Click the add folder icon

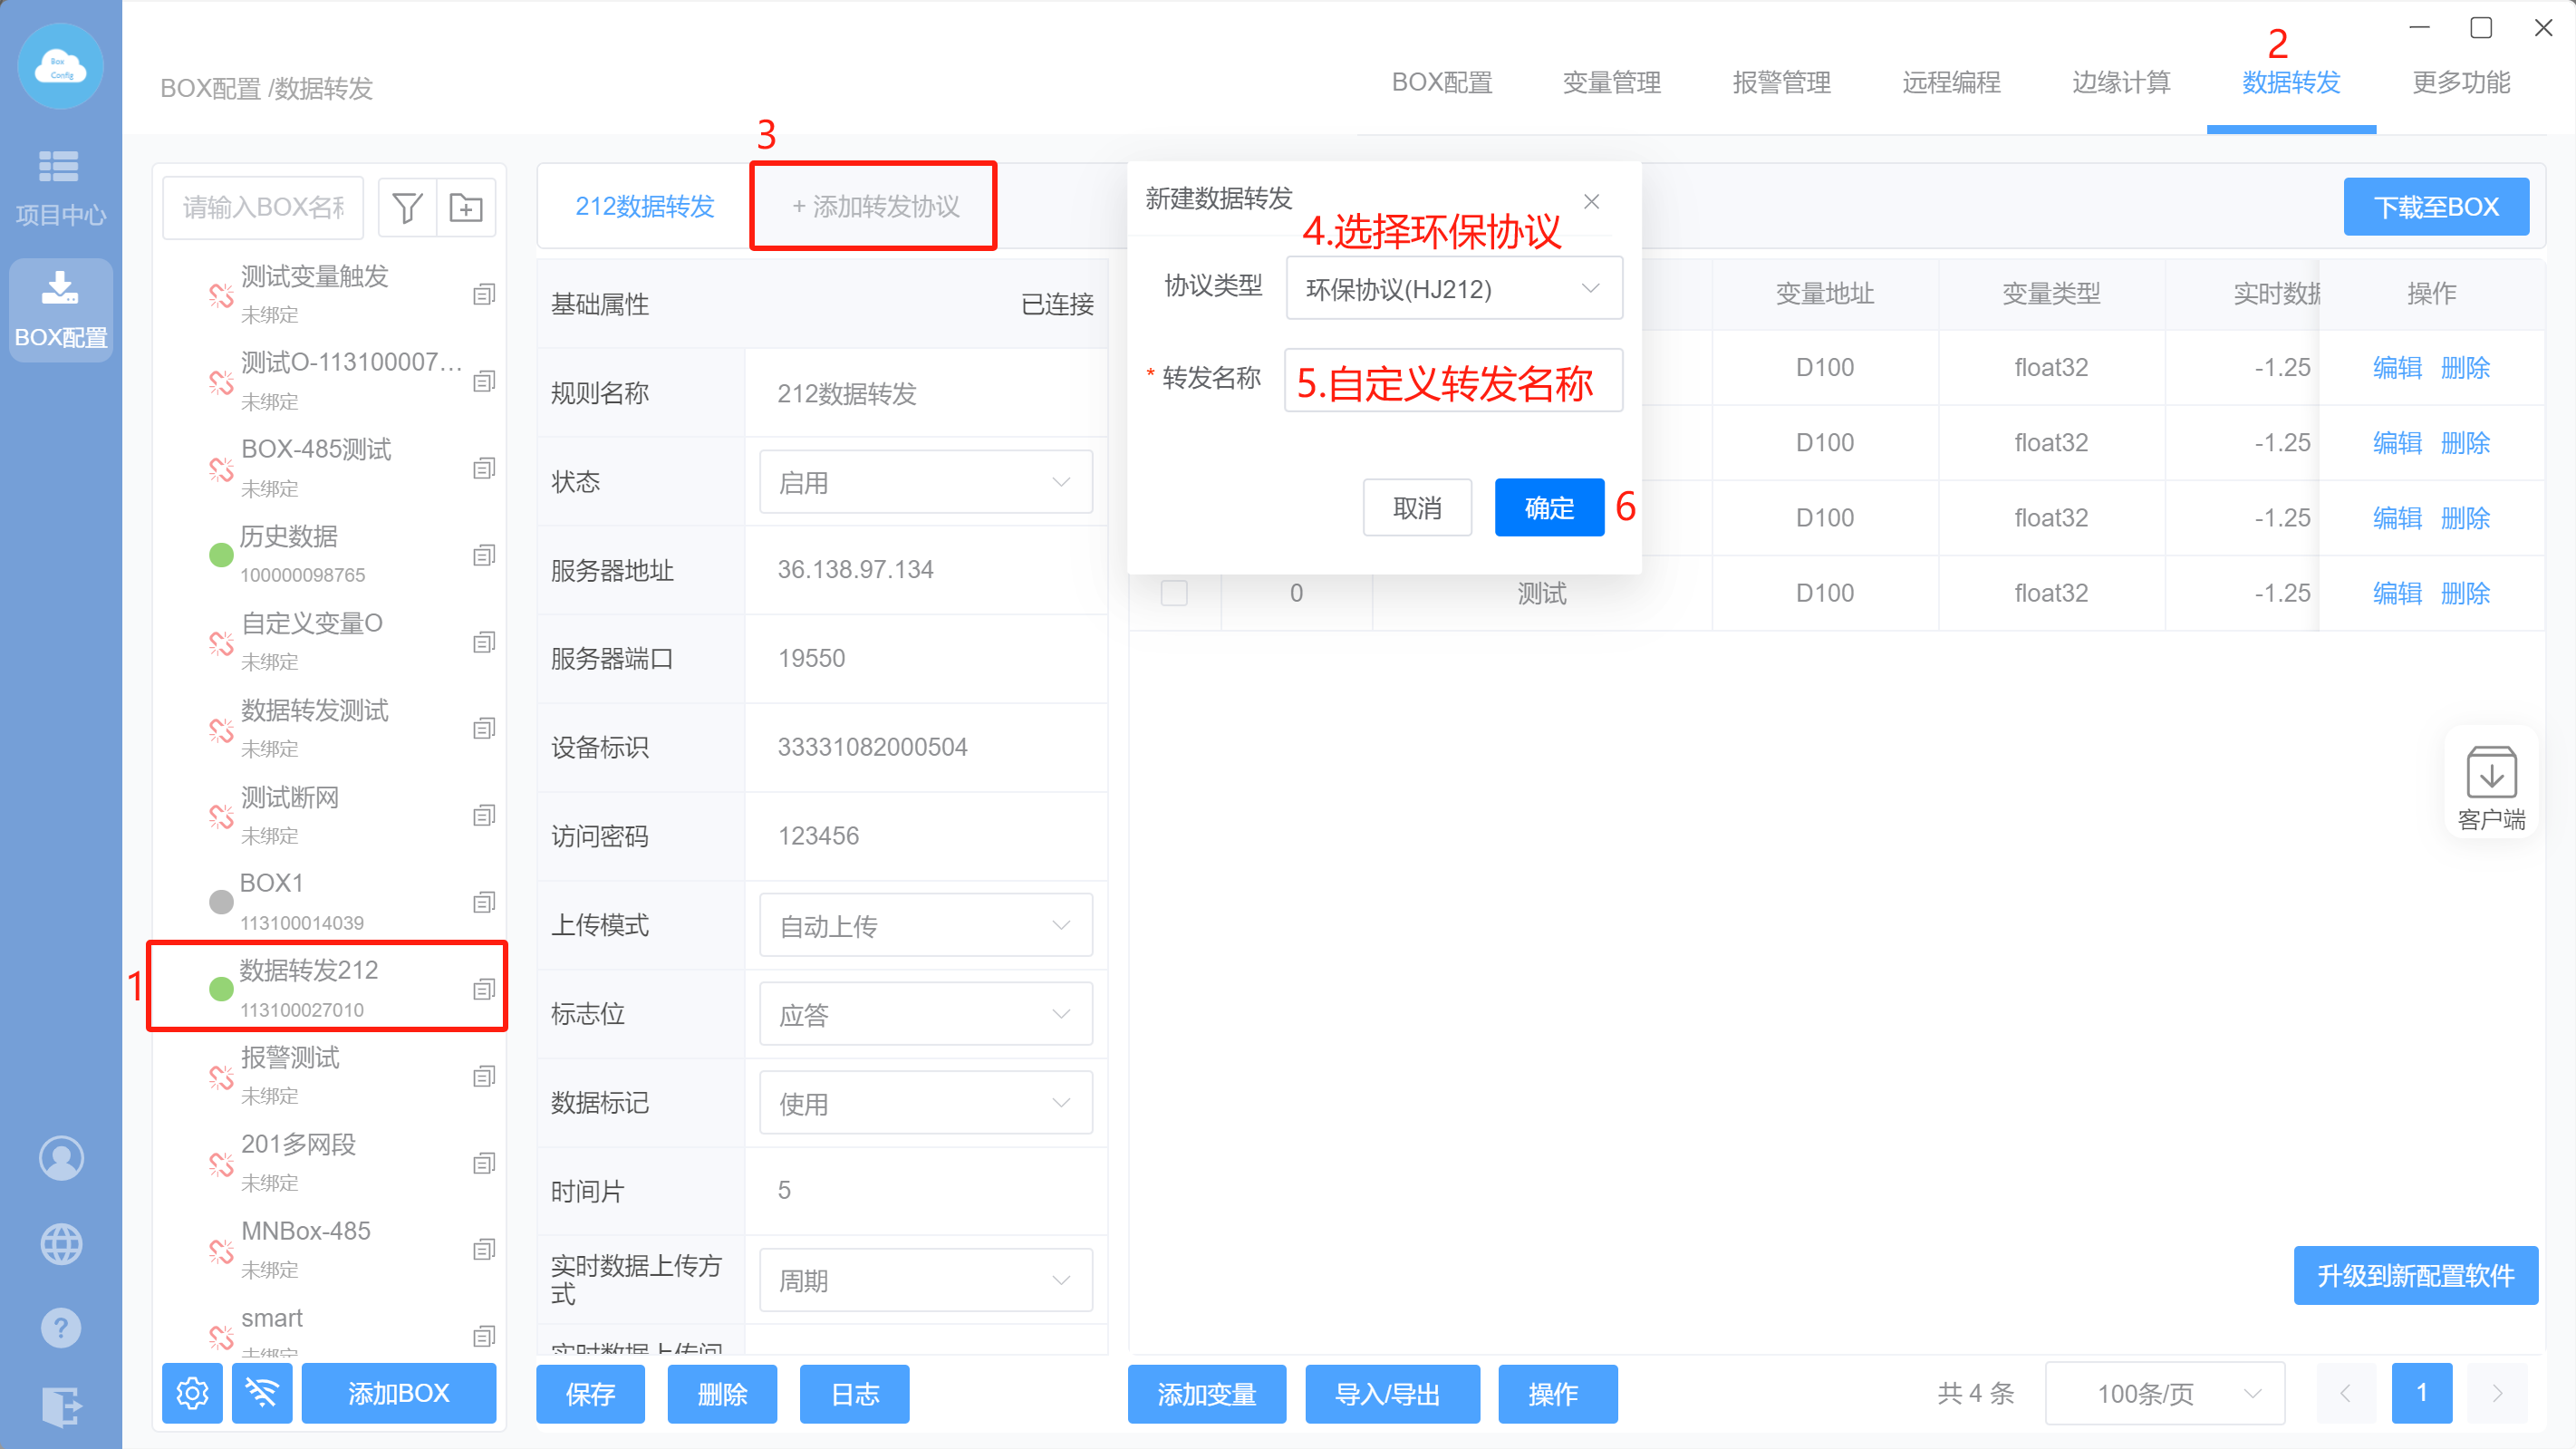[x=466, y=207]
